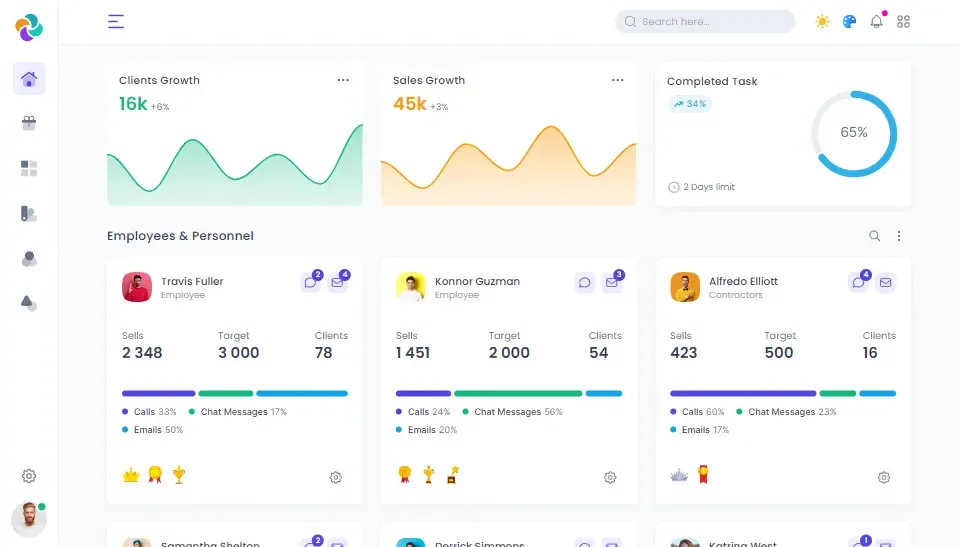This screenshot has width=959, height=547.
Task: Click Konnor Guzman's Chat Messages 56% legend
Action: tap(512, 412)
